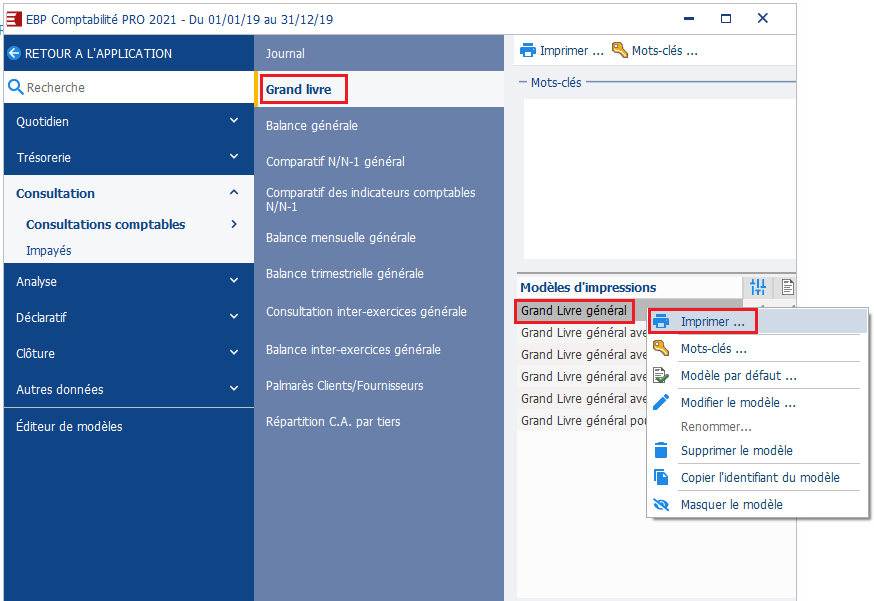Click the key icon in top toolbar
The image size is (874, 601).
coord(619,50)
